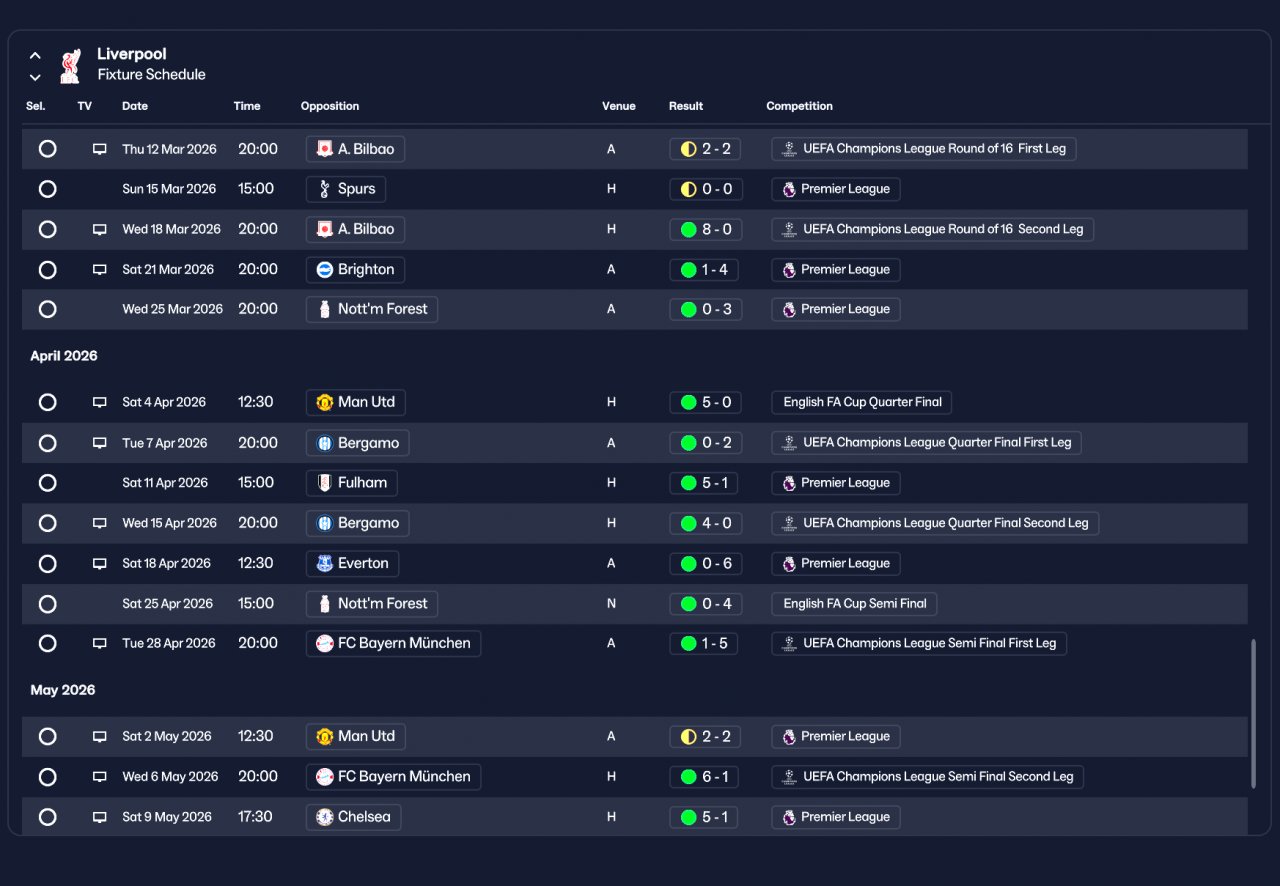Click yellow draw indicator on Spurs 0 - 0
Image resolution: width=1280 pixels, height=886 pixels.
pos(688,189)
